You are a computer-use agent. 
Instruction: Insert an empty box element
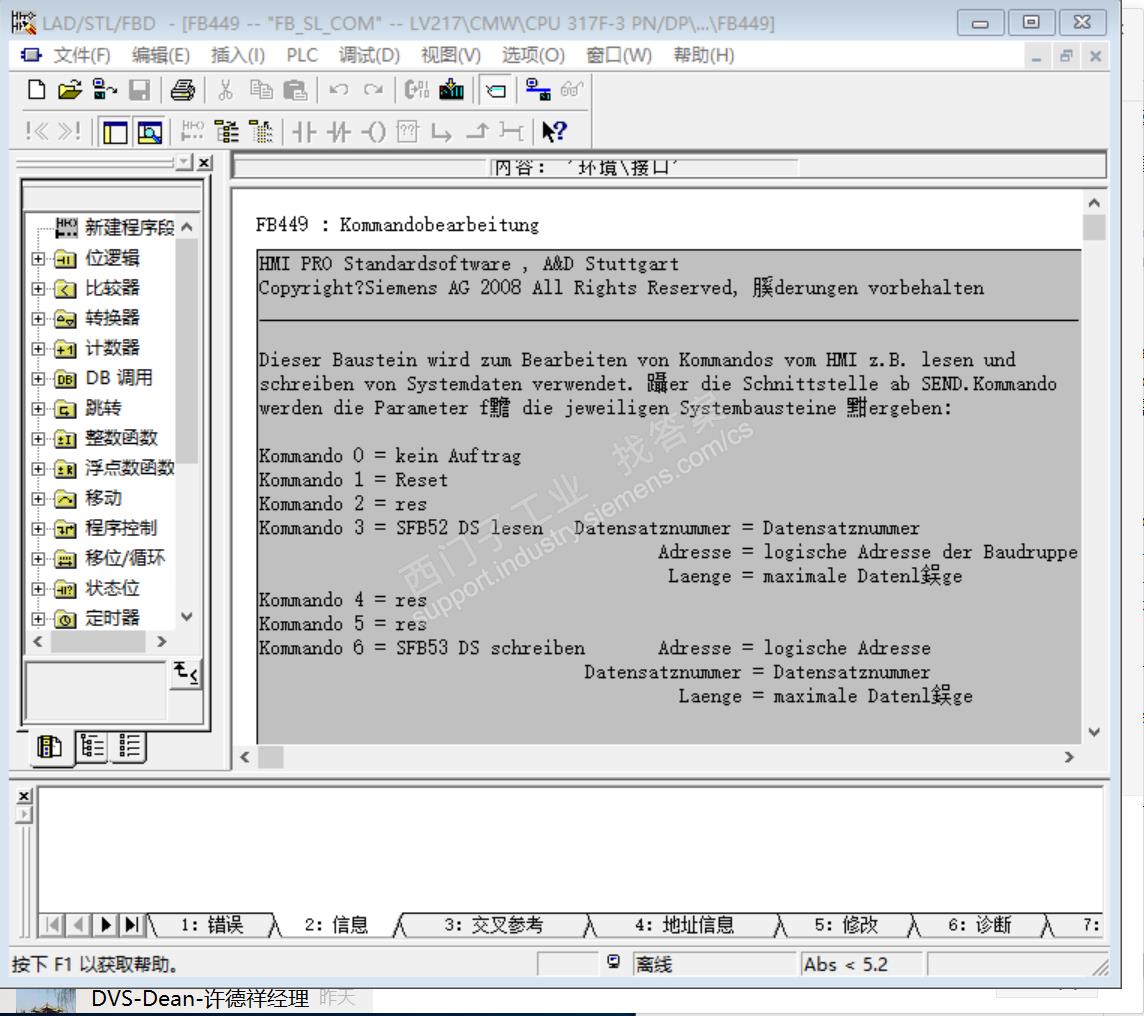point(407,132)
